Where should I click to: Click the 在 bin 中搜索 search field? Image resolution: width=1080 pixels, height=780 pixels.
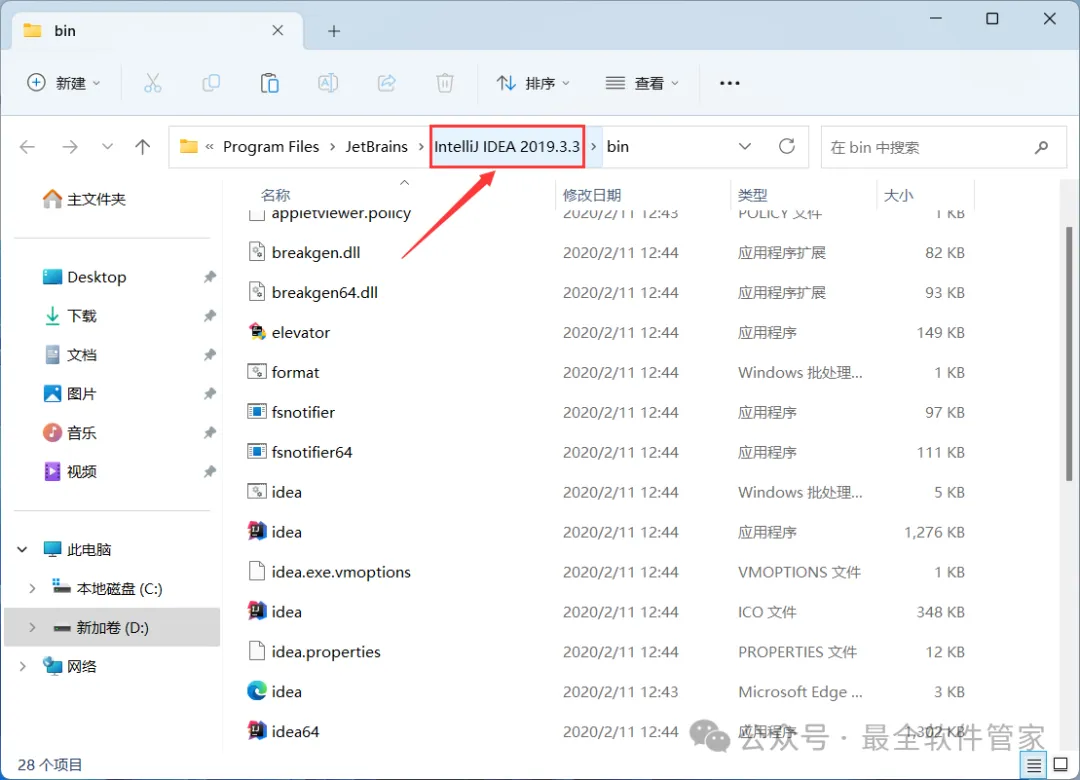click(944, 147)
